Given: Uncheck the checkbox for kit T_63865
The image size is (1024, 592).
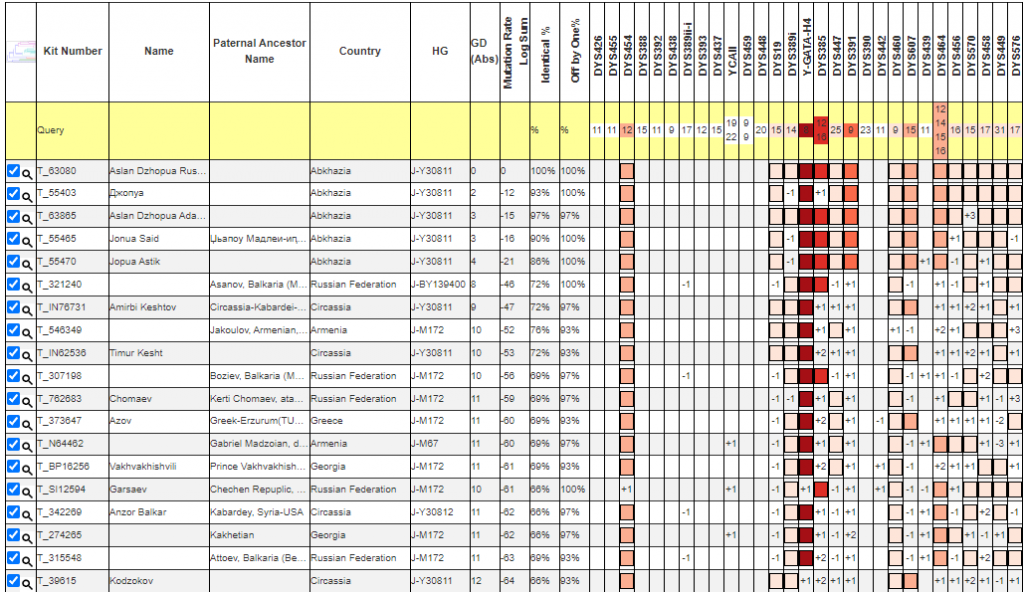Looking at the screenshot, I should click(13, 216).
